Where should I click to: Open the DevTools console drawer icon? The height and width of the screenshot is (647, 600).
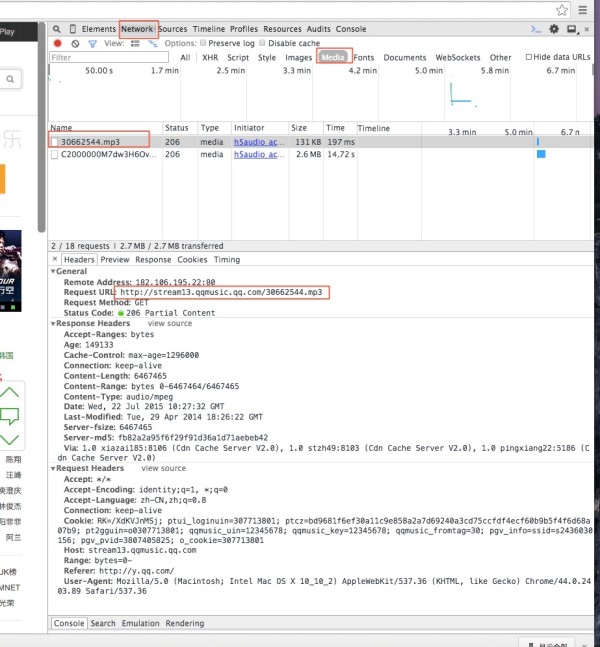(537, 30)
